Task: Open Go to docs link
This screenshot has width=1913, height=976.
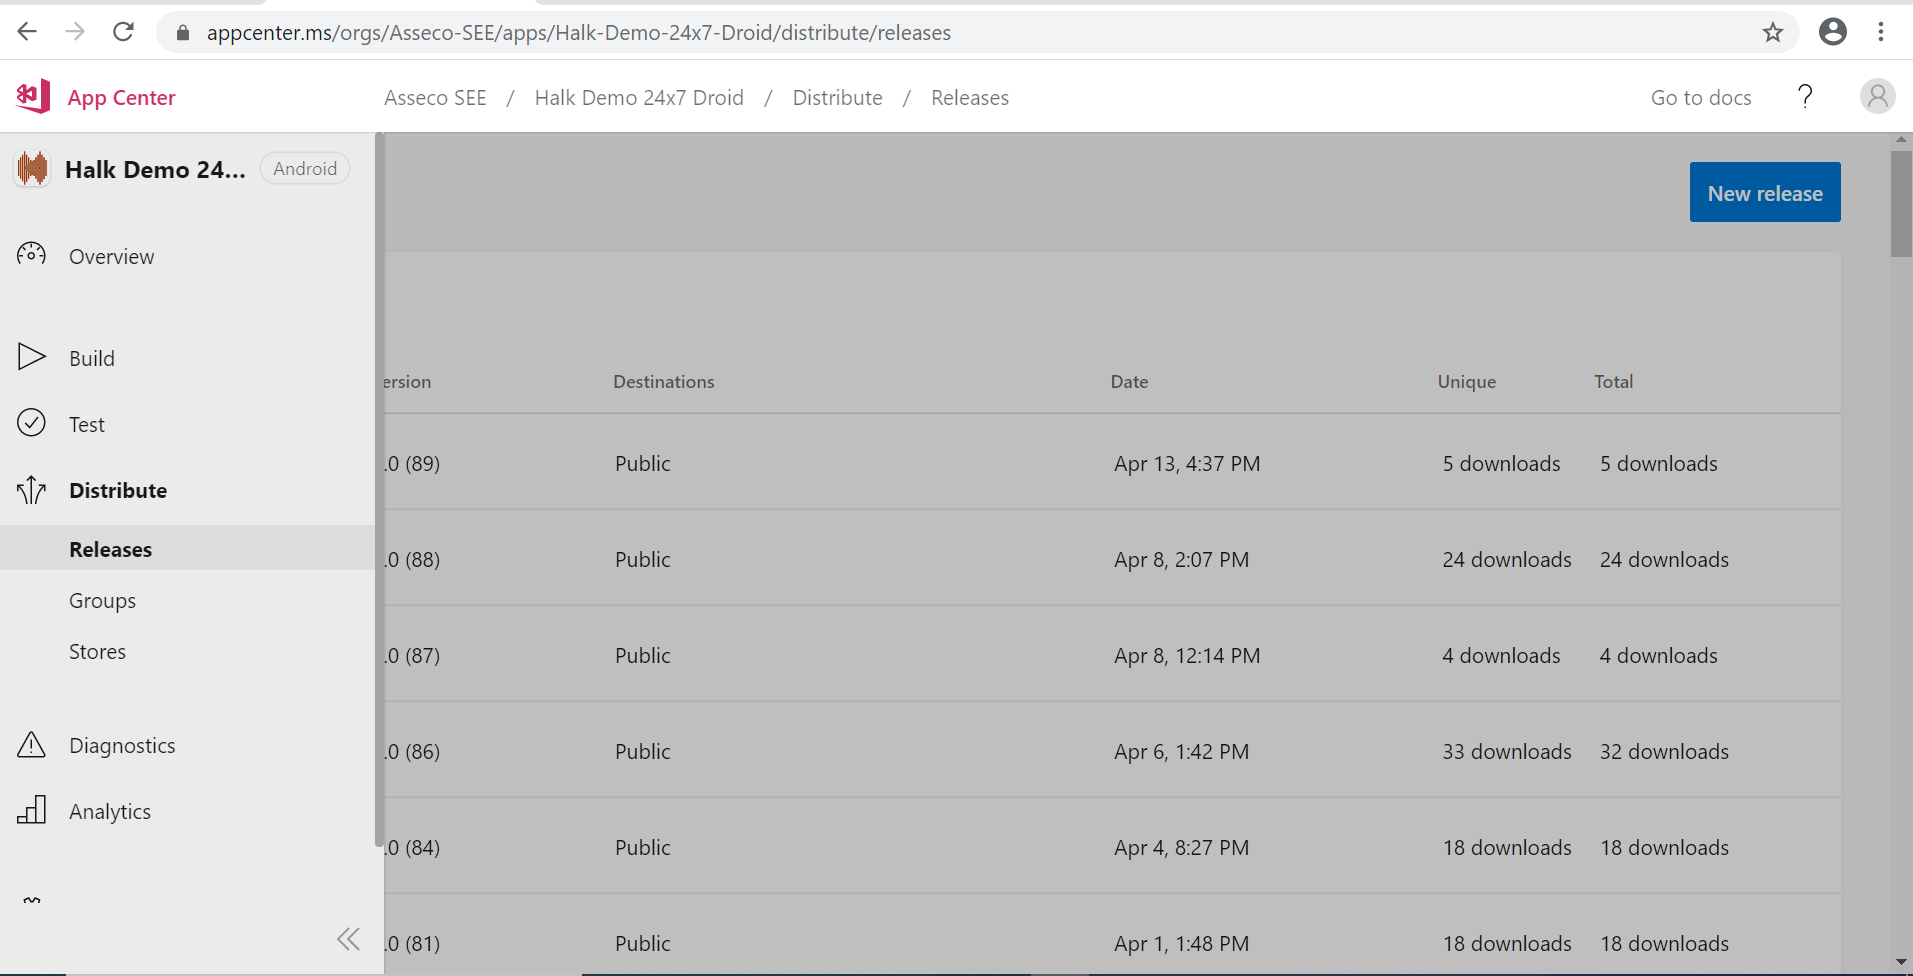Action: click(1701, 98)
